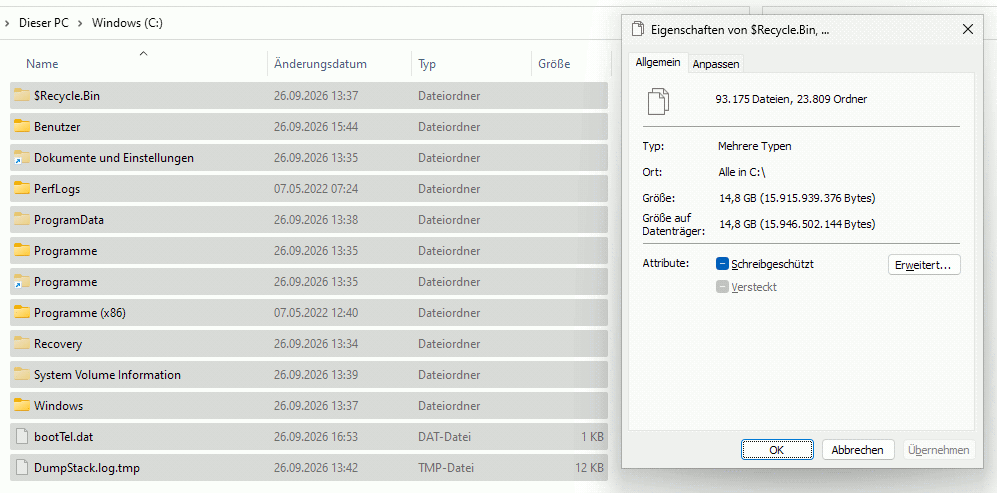Select the bootTel.dat file icon
This screenshot has width=997, height=493.
(x=22, y=436)
